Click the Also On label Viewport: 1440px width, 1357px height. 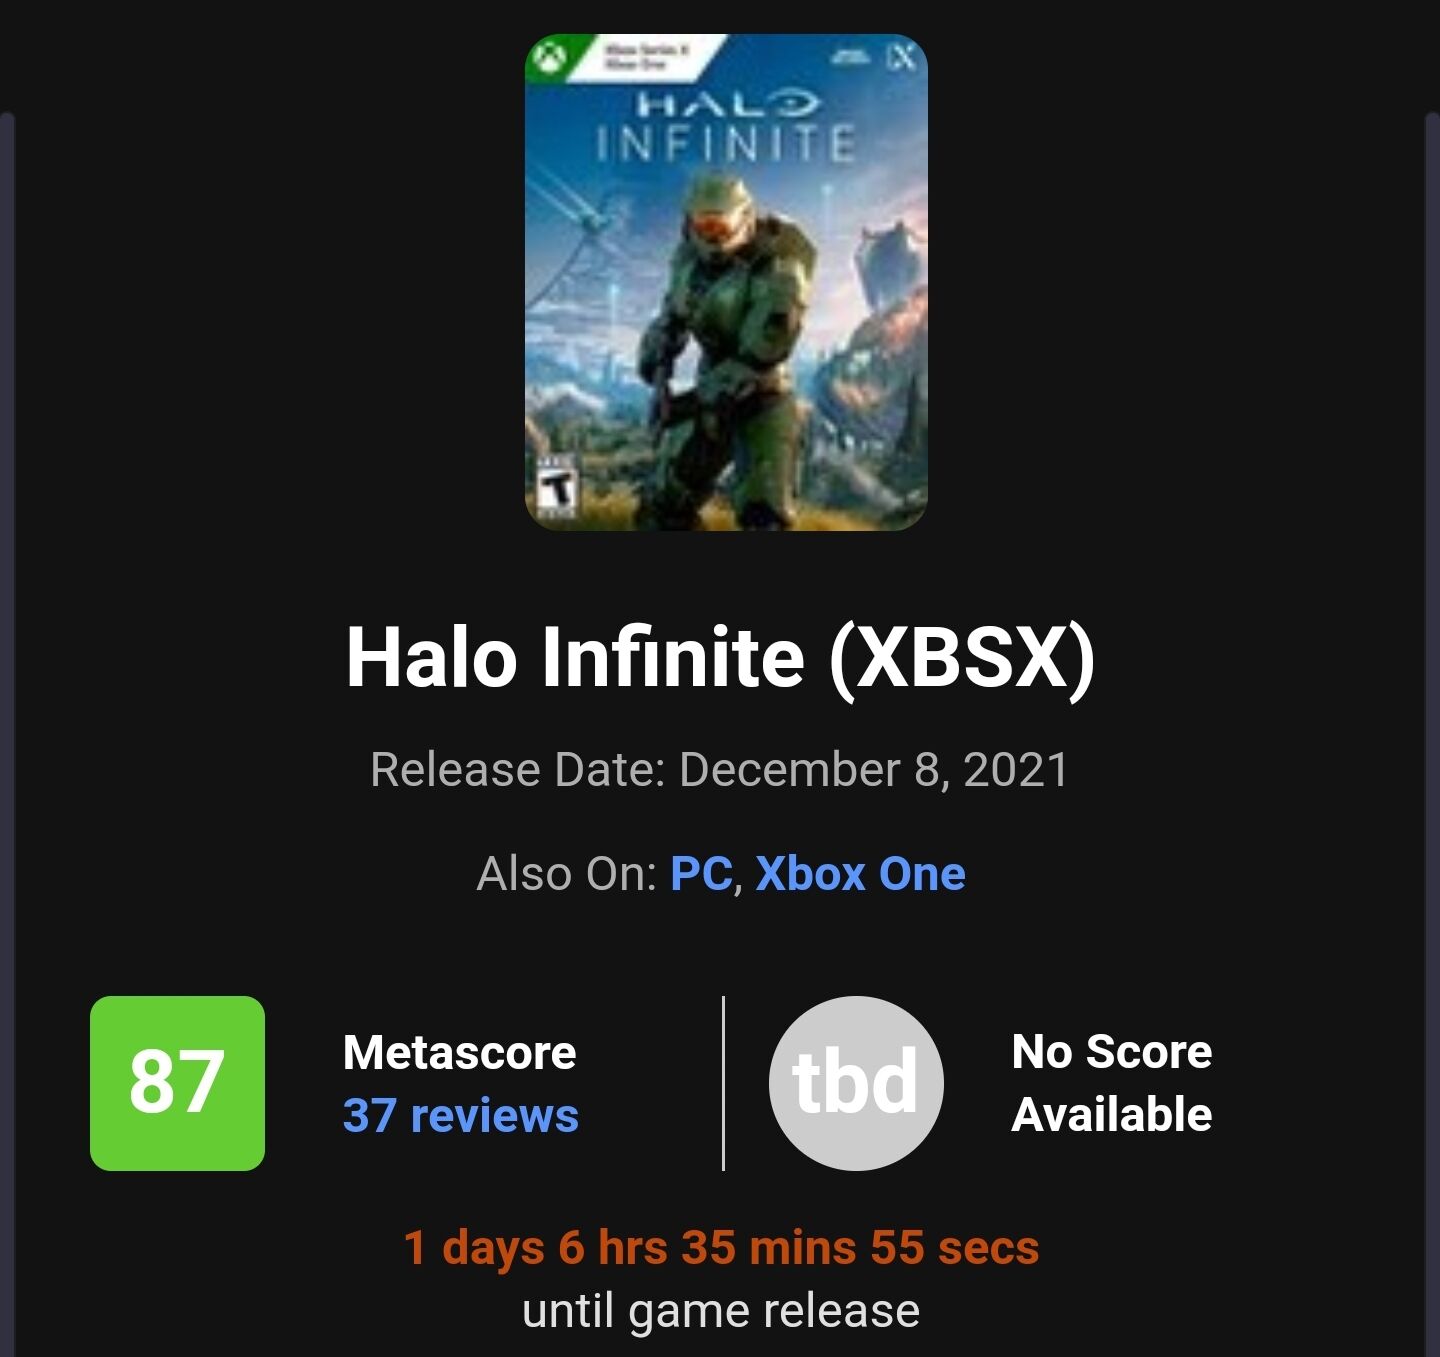(566, 874)
